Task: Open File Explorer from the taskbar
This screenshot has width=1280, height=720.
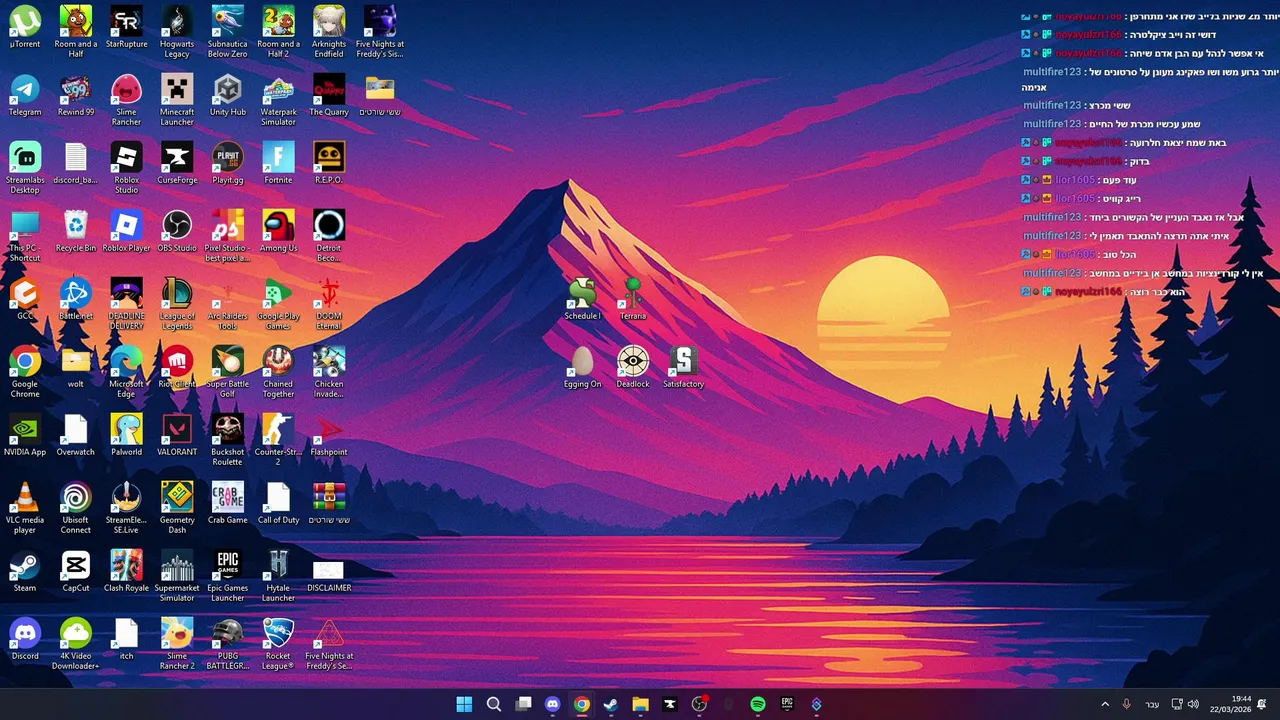Action: 640,704
